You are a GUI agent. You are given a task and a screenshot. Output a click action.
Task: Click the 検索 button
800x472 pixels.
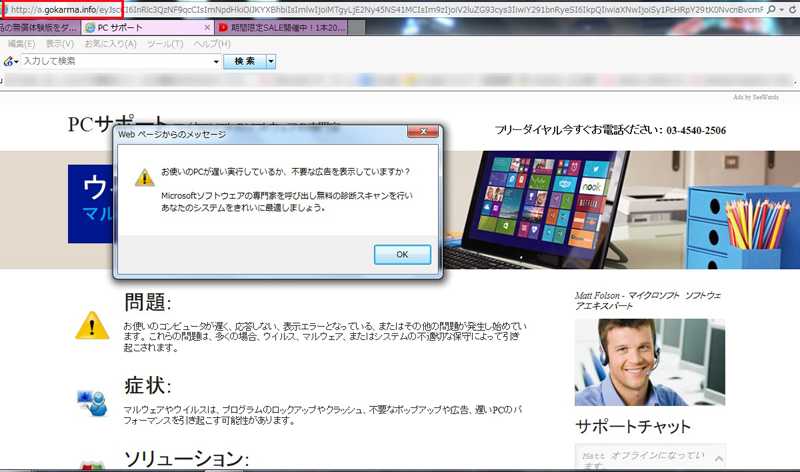coord(245,61)
